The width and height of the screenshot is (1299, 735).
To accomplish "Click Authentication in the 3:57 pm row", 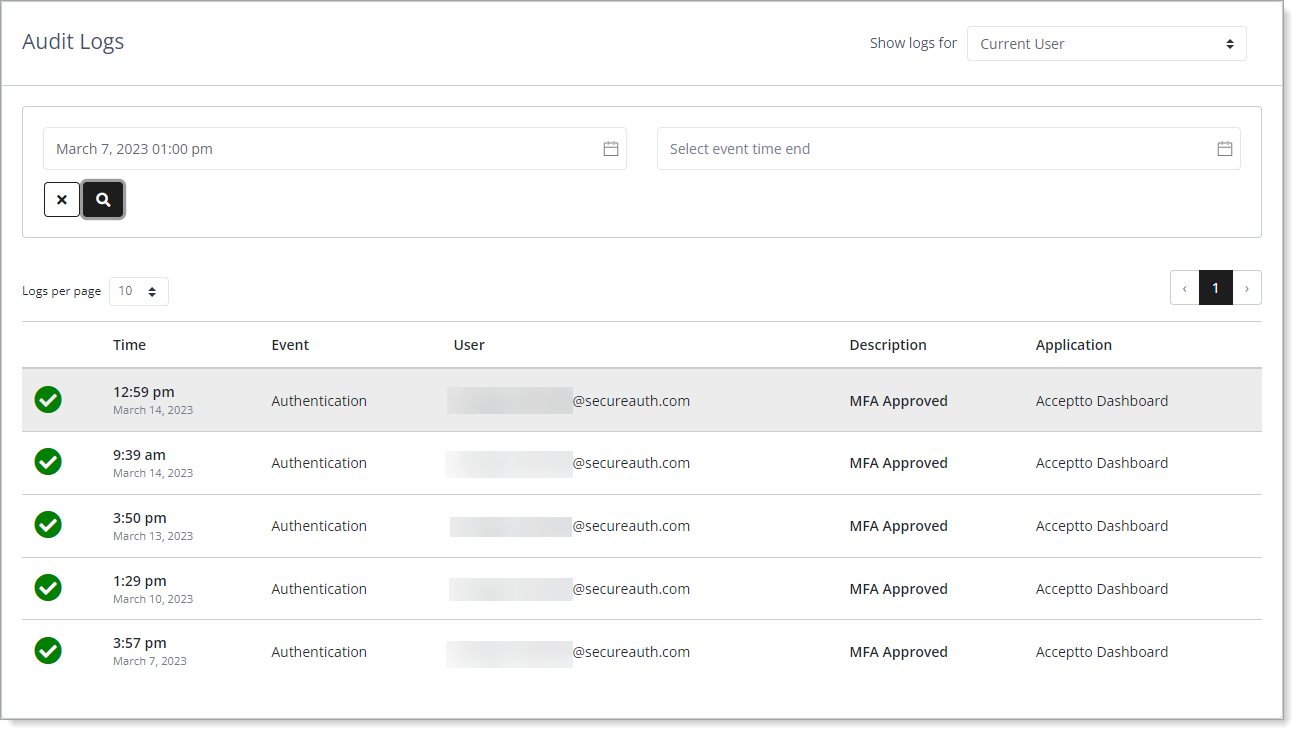I will coord(319,652).
